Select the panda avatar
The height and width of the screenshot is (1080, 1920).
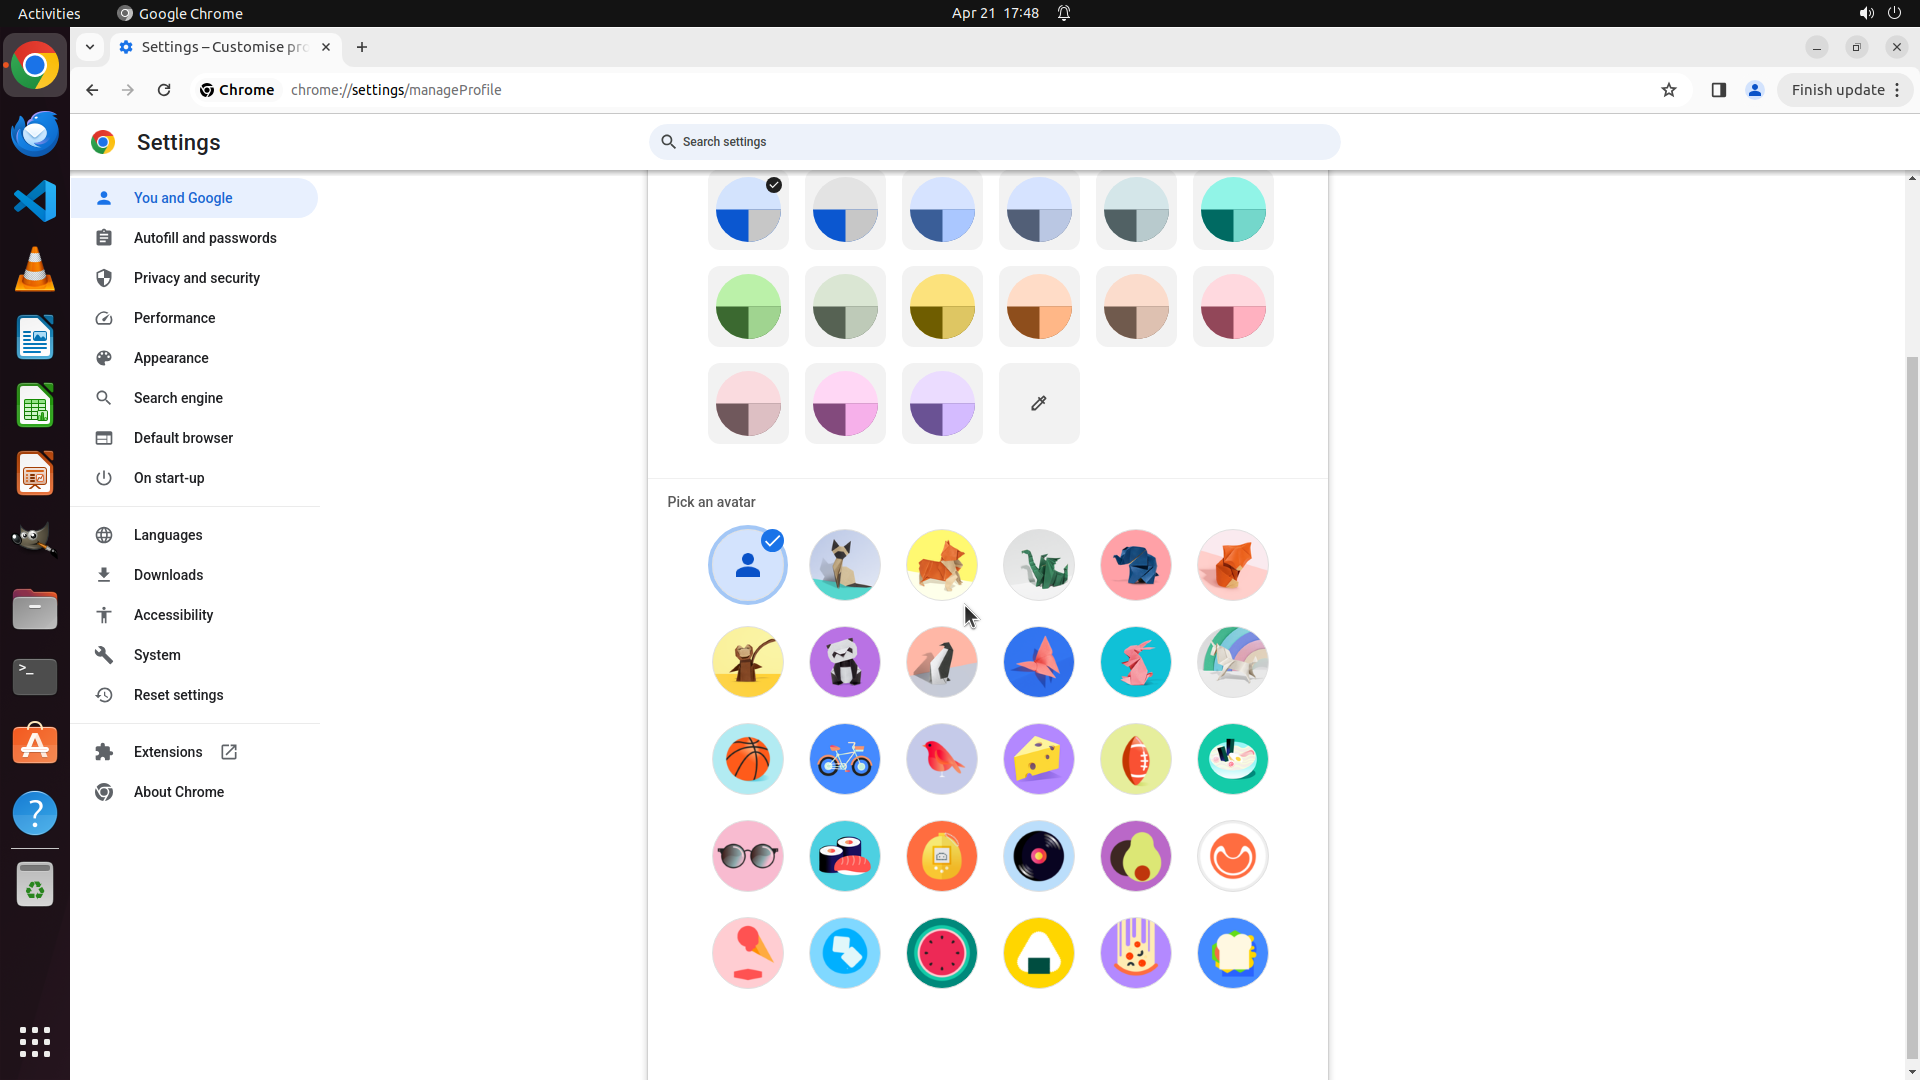(844, 662)
